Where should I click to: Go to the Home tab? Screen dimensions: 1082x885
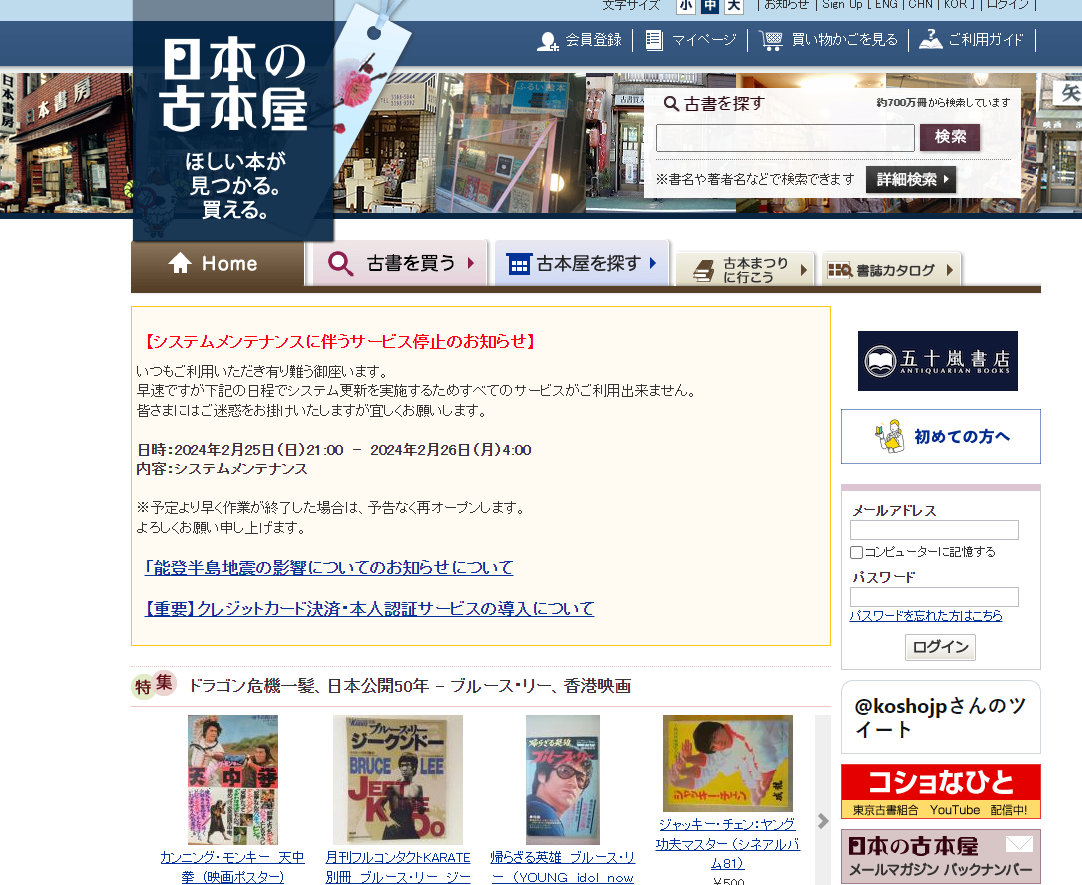click(x=217, y=264)
